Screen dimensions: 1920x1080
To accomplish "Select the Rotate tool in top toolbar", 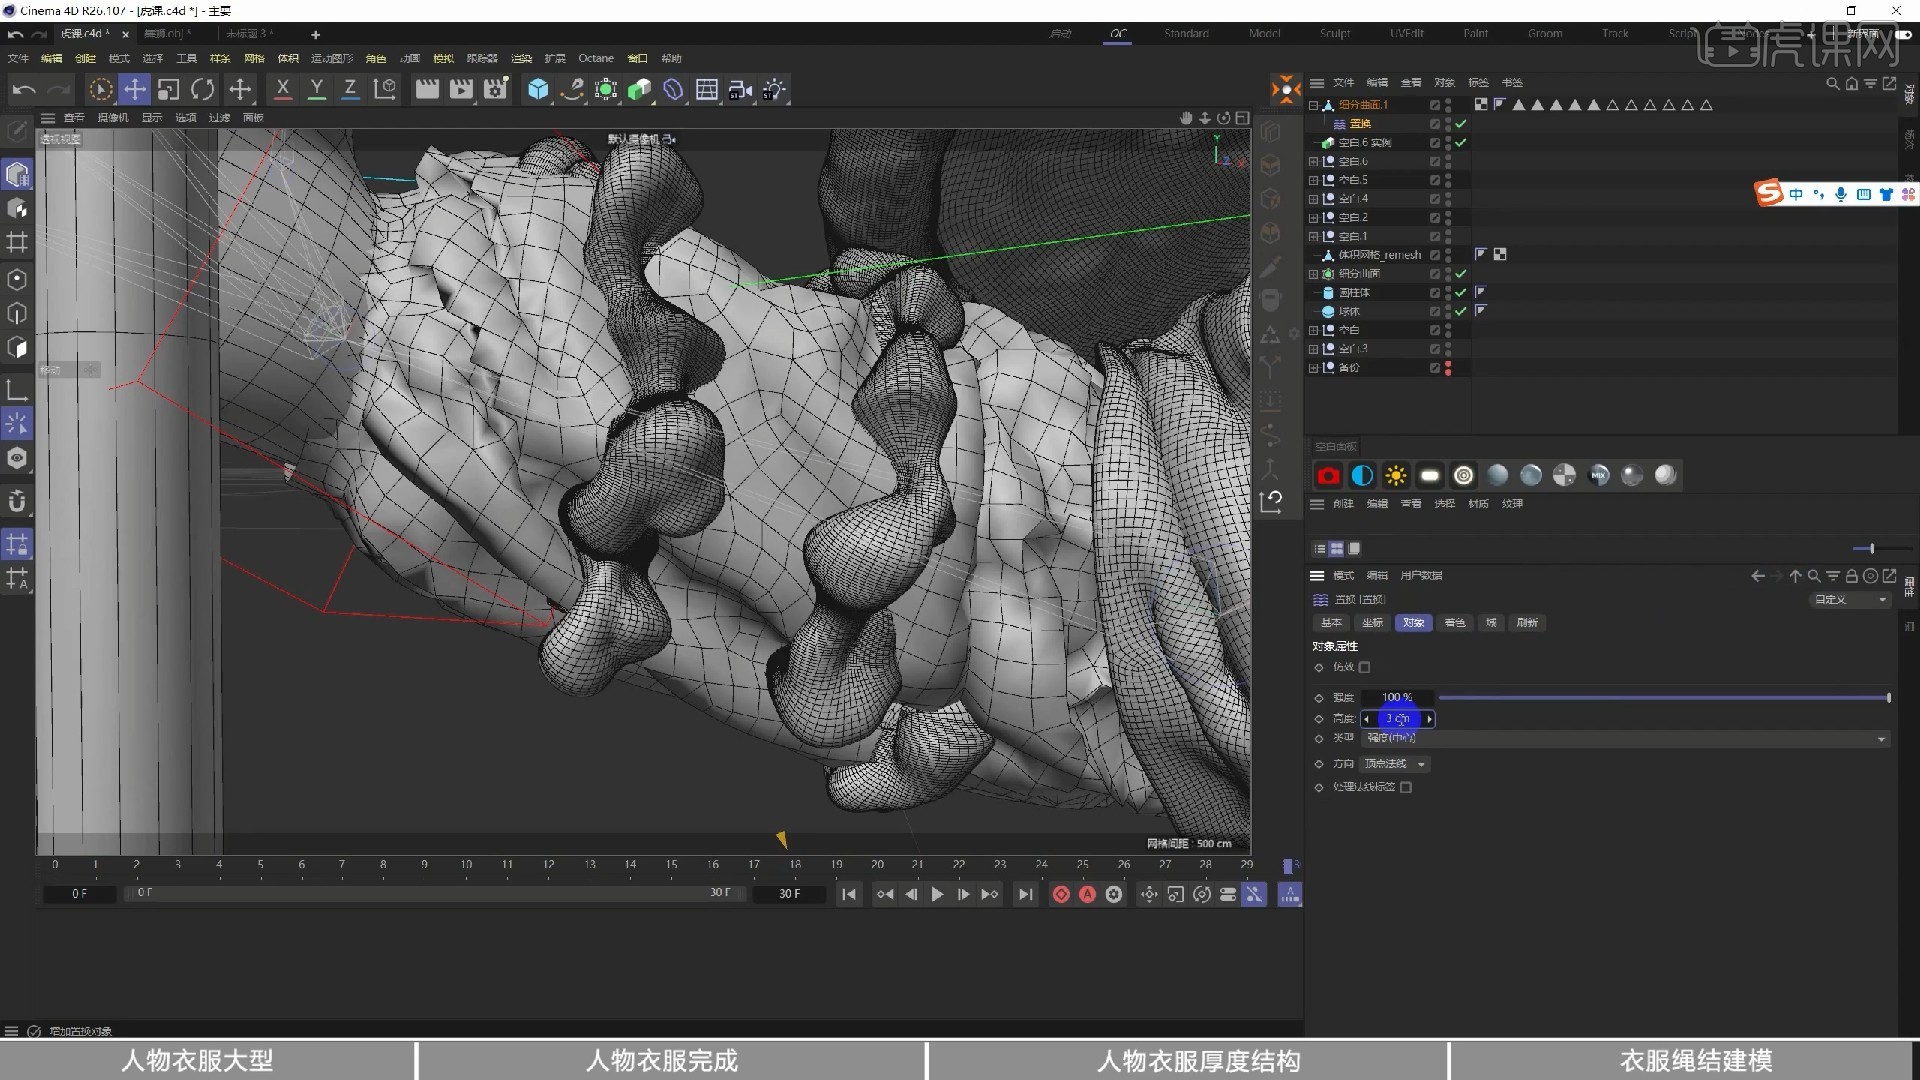I will click(202, 90).
